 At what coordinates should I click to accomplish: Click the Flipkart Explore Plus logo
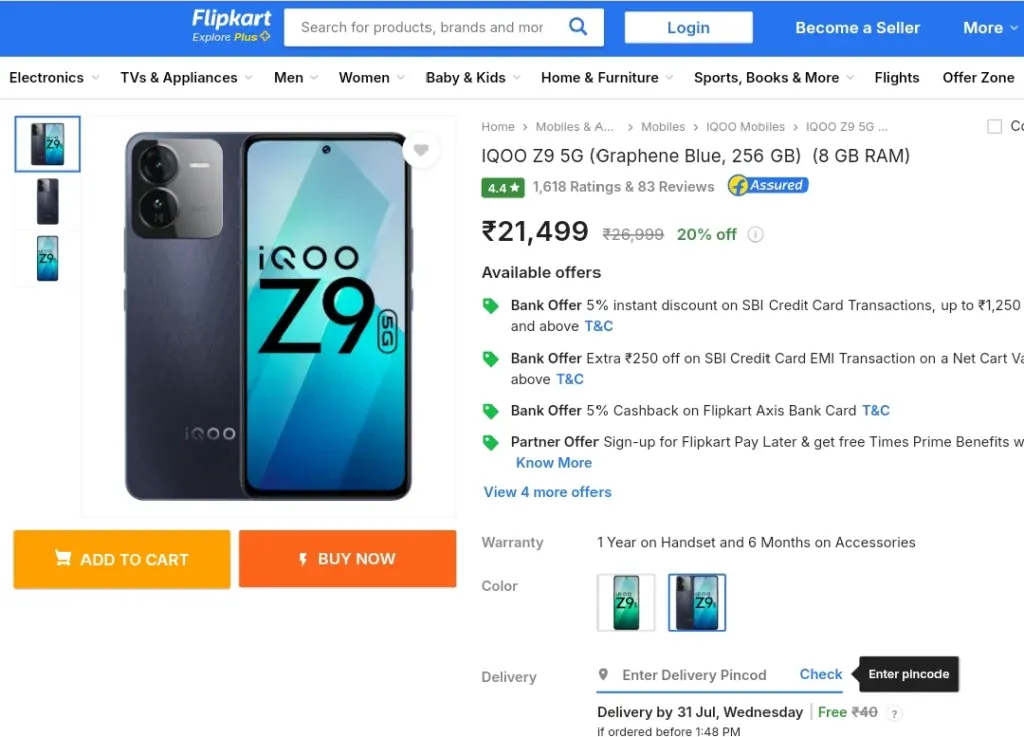tap(231, 26)
